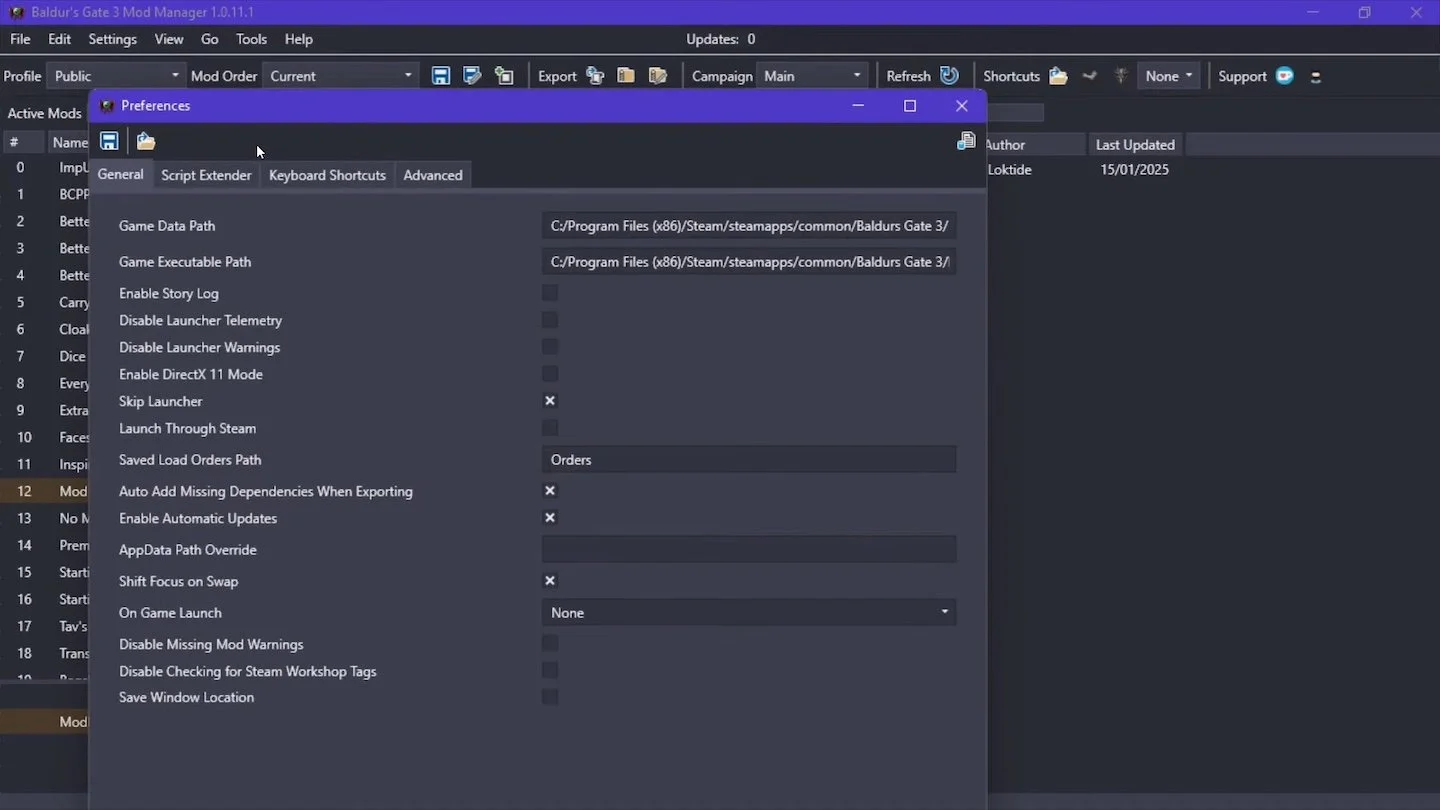The image size is (1440, 810).
Task: Save preferences with the floppy disk icon
Action: click(x=109, y=141)
